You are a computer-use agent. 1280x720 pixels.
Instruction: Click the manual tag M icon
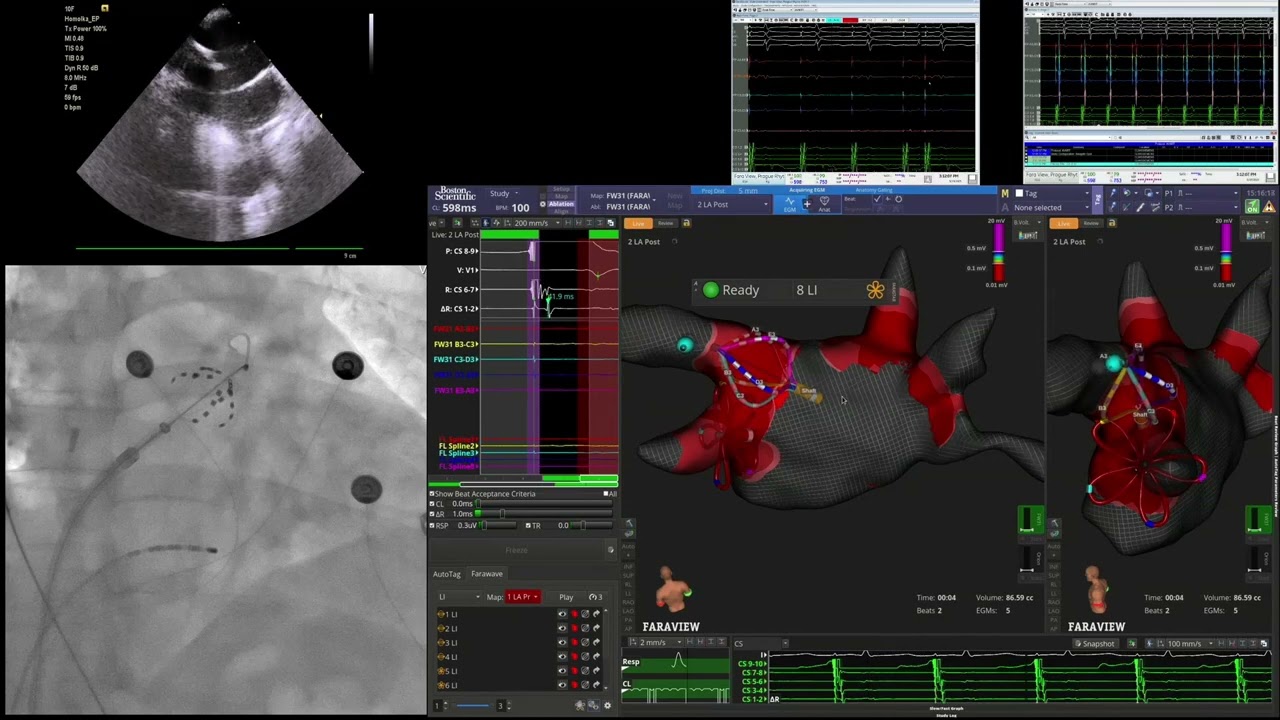coord(1005,193)
